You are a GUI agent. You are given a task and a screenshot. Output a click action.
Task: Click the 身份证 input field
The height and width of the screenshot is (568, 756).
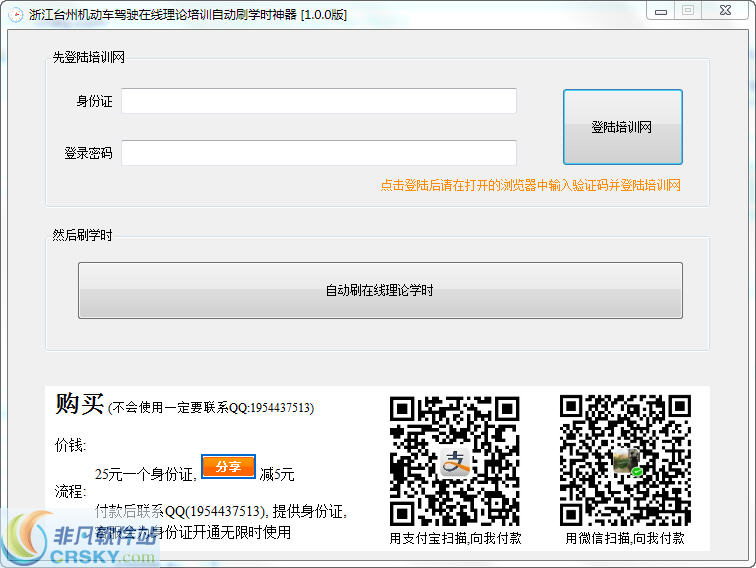[319, 101]
